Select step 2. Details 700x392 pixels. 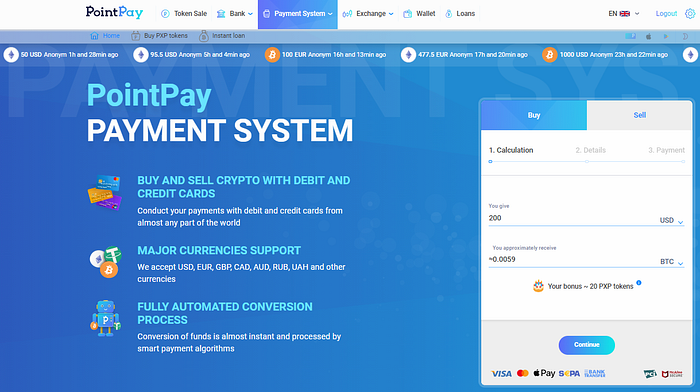pos(590,150)
